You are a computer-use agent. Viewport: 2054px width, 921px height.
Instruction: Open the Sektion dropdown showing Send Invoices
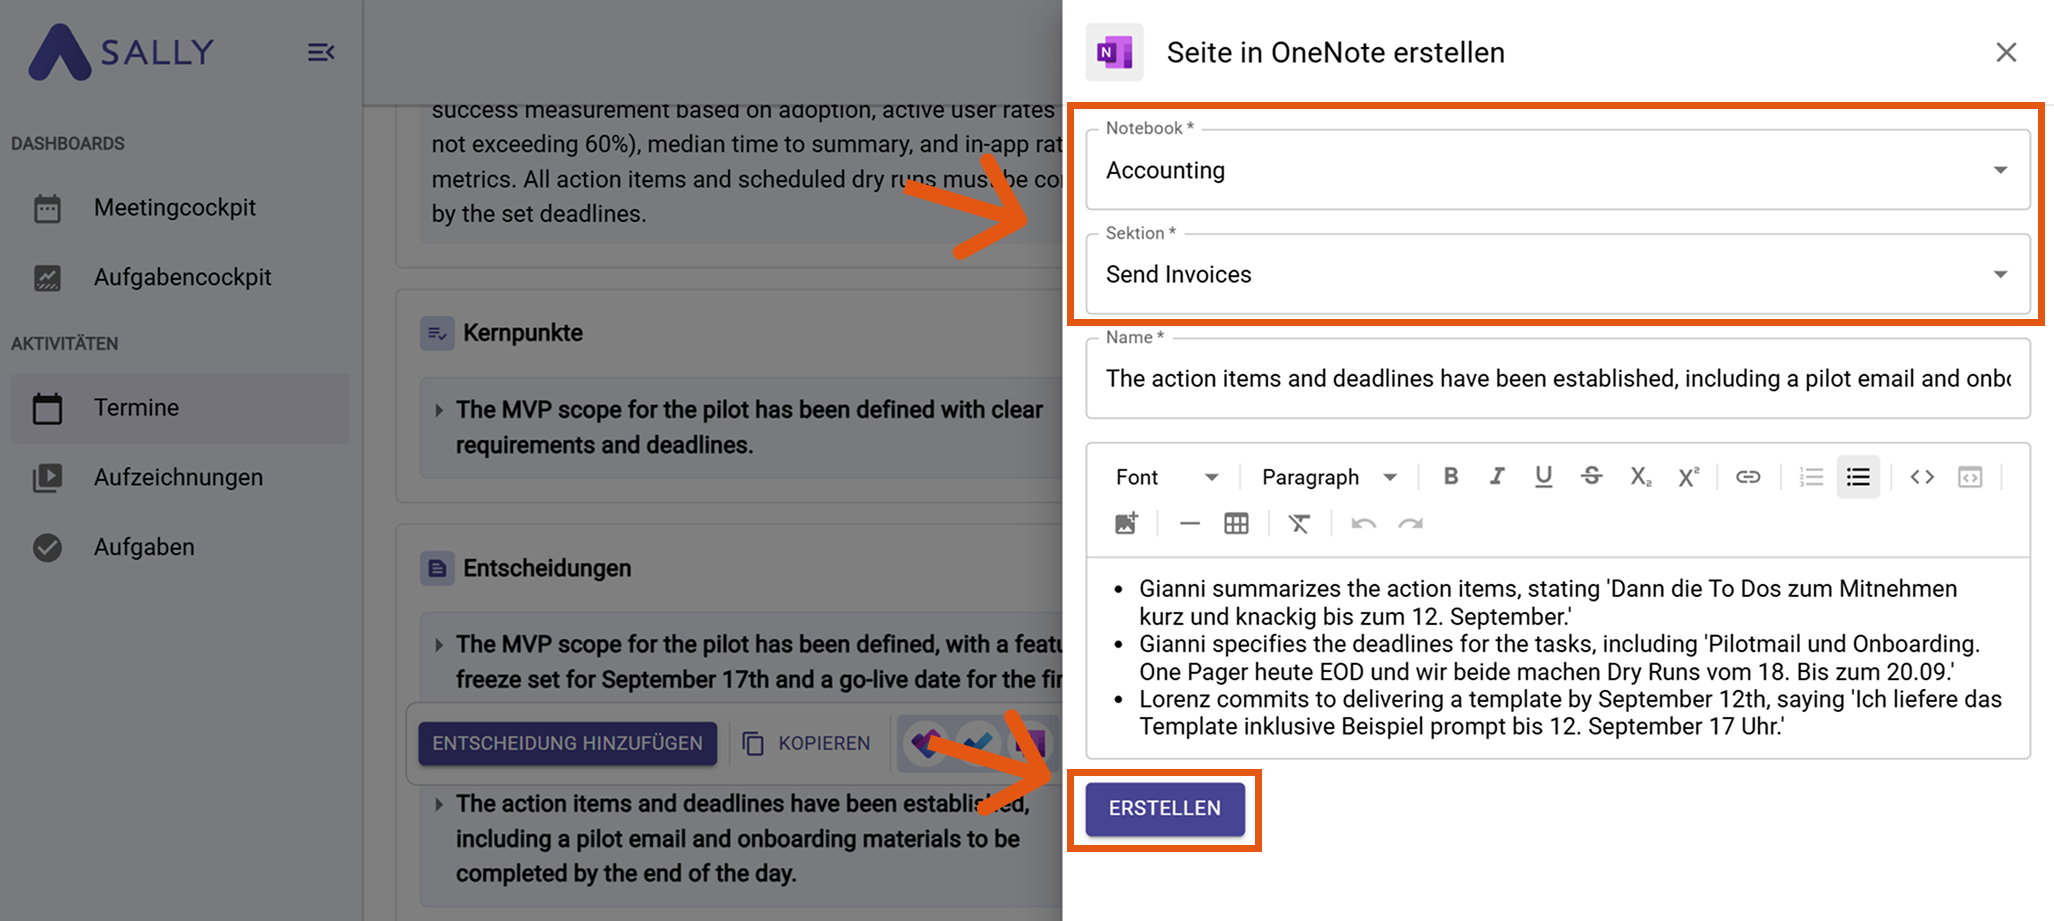pos(1557,274)
